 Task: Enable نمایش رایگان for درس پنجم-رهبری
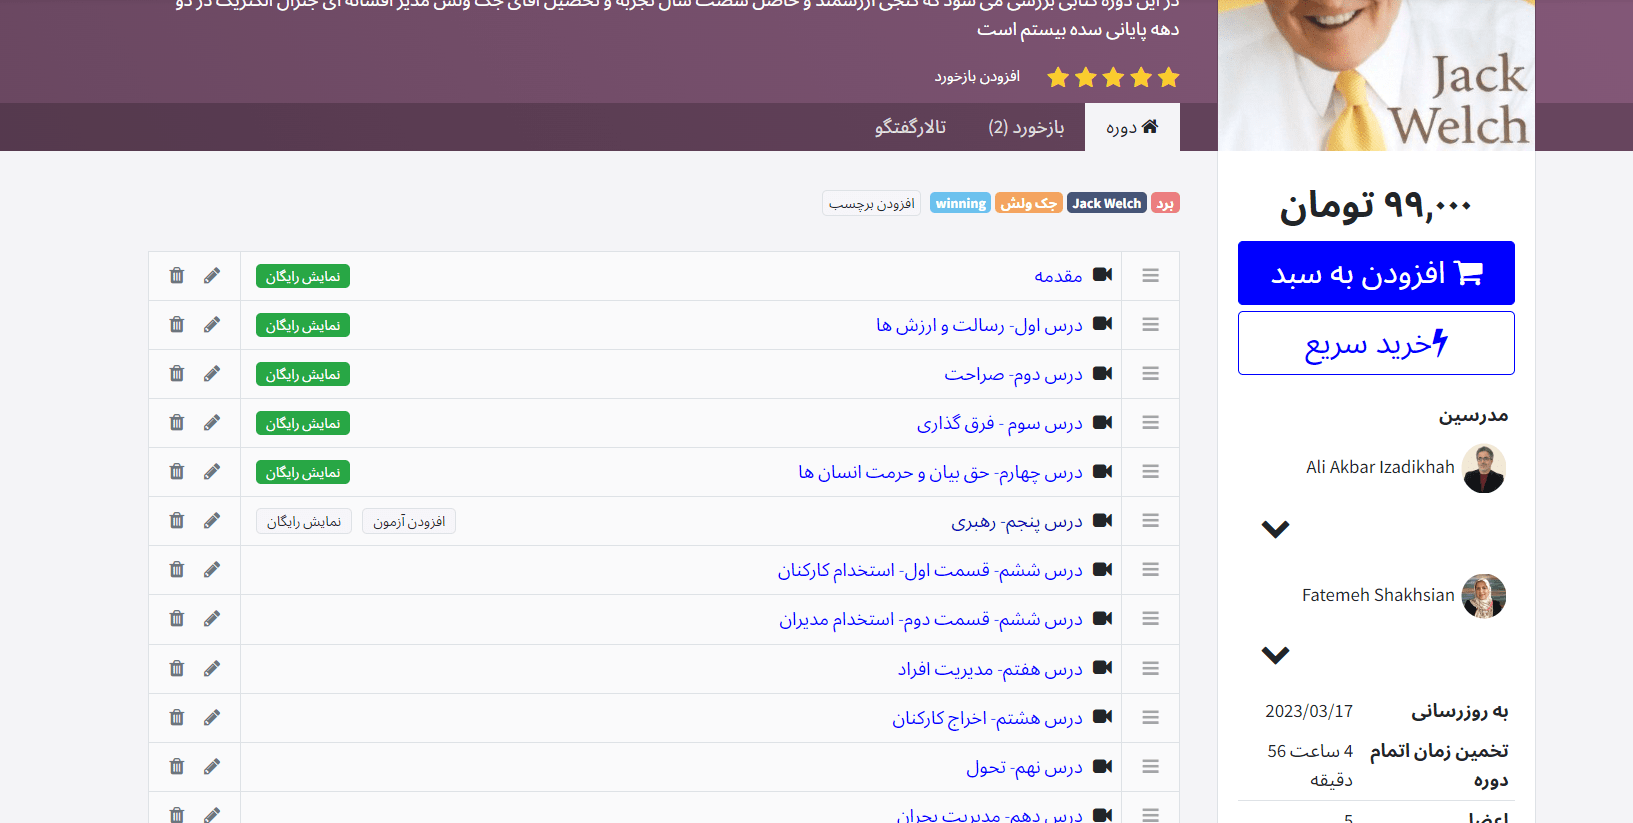coord(304,521)
